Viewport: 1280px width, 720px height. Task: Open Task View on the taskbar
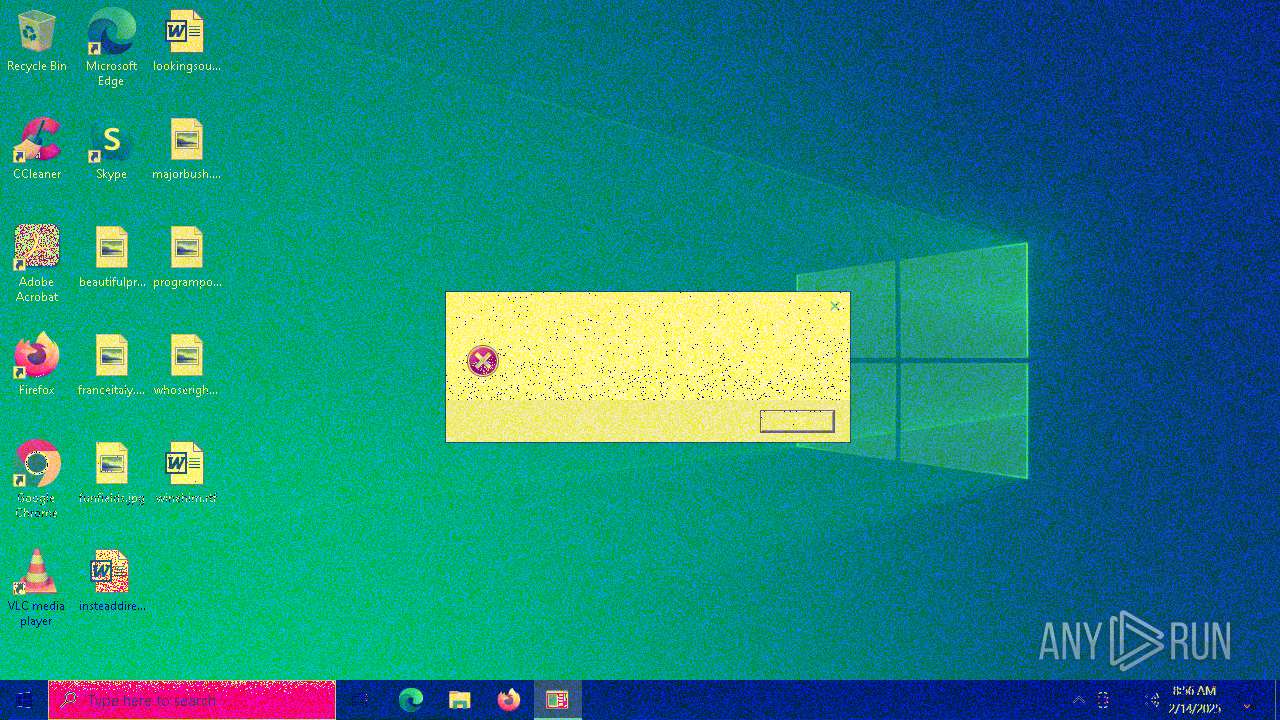360,700
